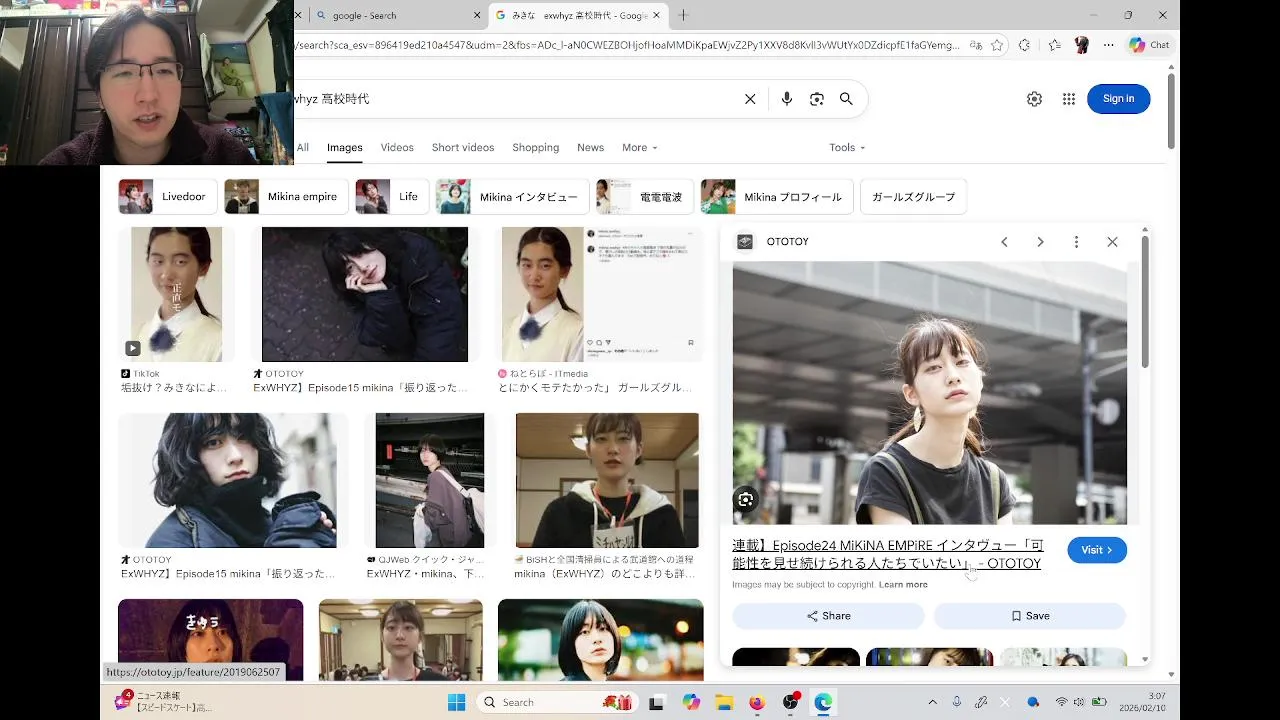Viewport: 1280px width, 720px height.
Task: Select the Life filter chip
Action: tap(392, 197)
